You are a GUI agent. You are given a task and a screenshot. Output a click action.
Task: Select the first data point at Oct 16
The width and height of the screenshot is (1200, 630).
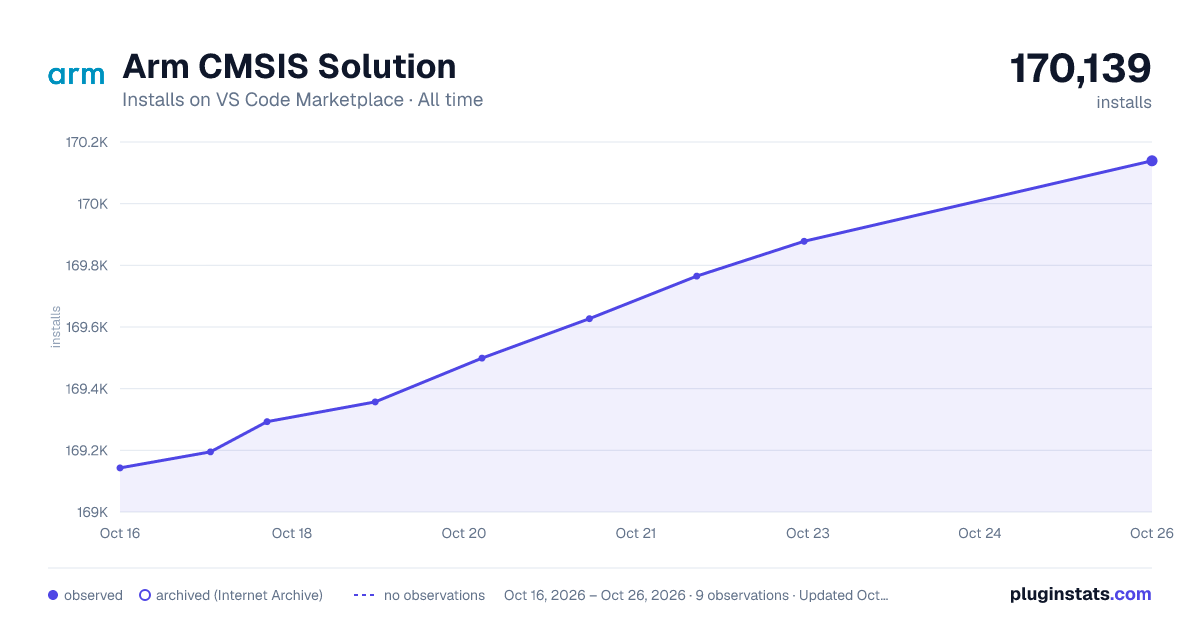tap(120, 468)
